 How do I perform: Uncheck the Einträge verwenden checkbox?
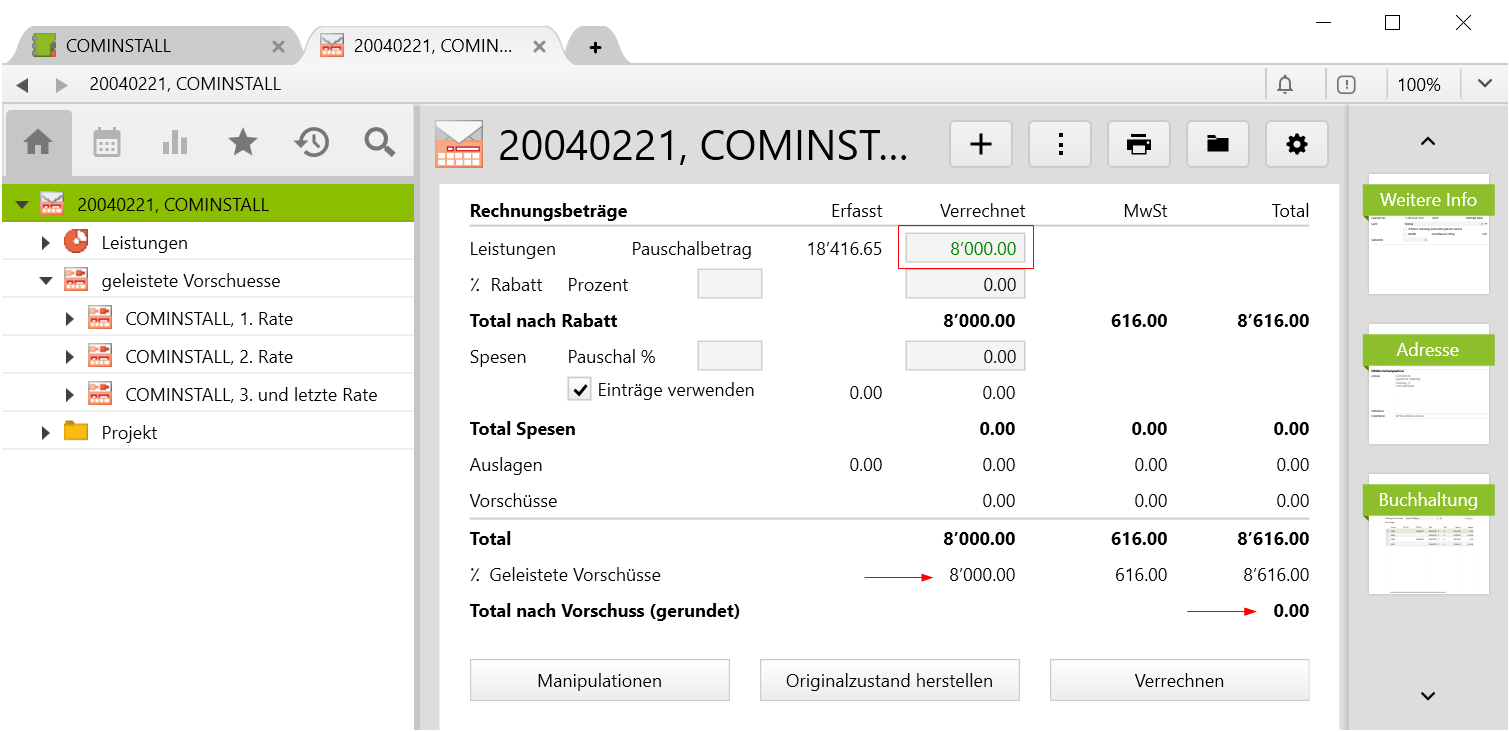click(x=580, y=390)
